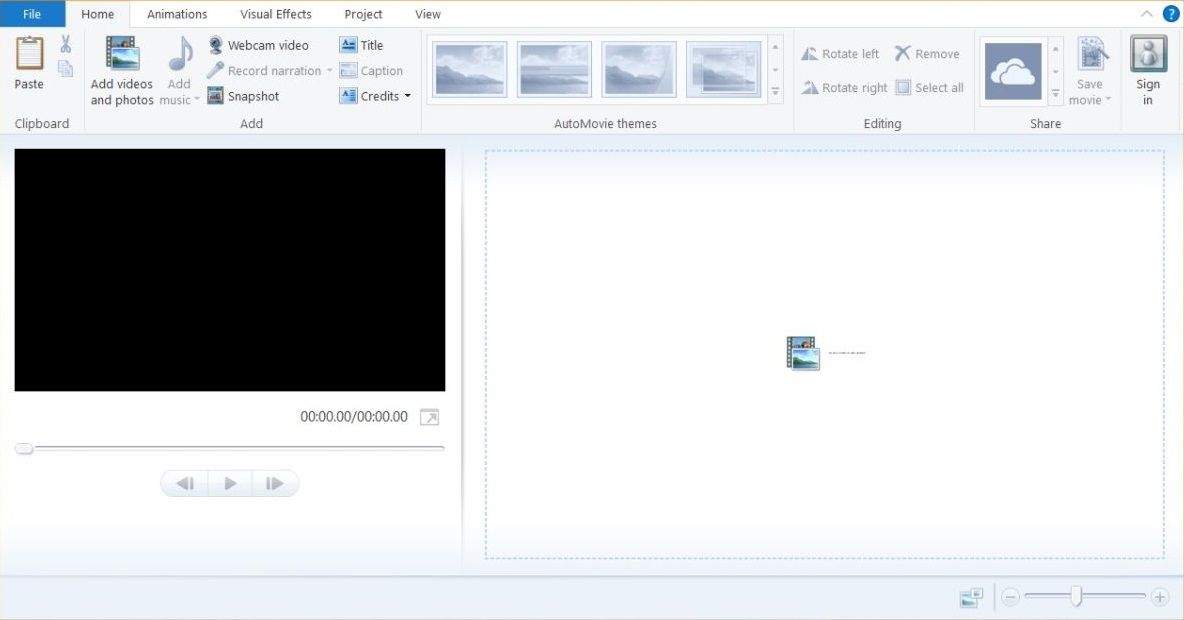This screenshot has width=1184, height=620.
Task: Expand the Credits dropdown arrow
Action: [408, 97]
